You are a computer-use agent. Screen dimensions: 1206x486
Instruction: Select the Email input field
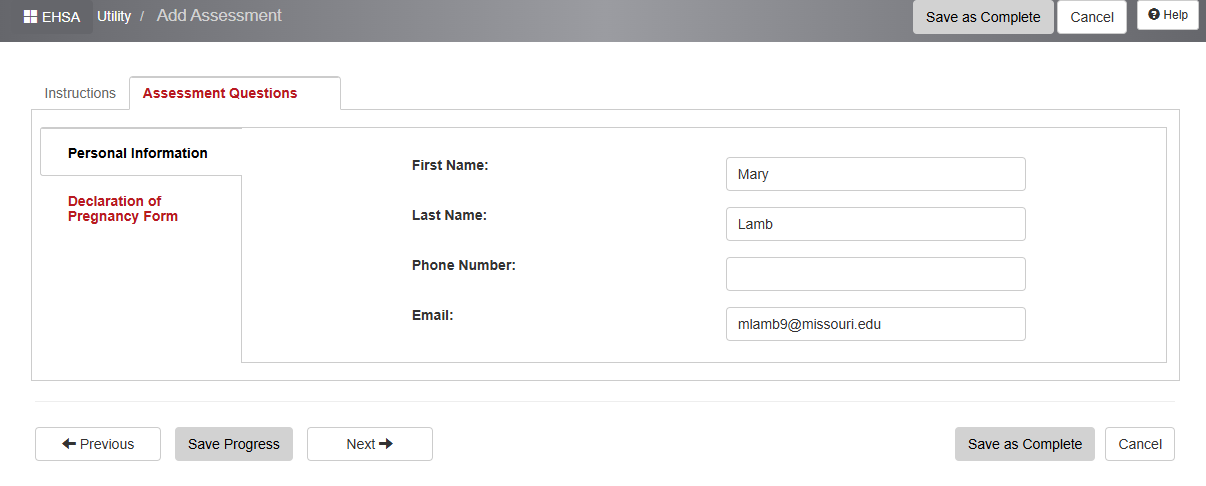coord(875,324)
